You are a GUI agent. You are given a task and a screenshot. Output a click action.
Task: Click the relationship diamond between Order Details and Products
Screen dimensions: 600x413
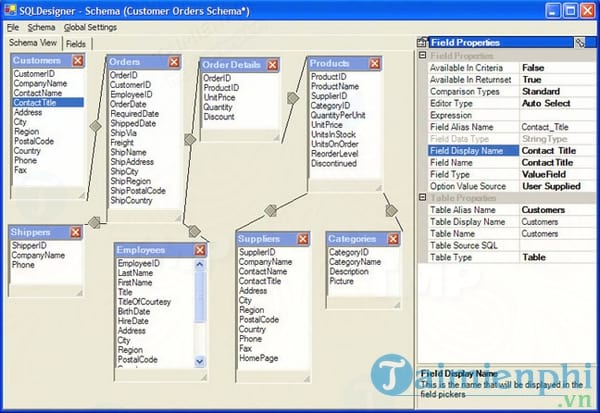(x=293, y=98)
